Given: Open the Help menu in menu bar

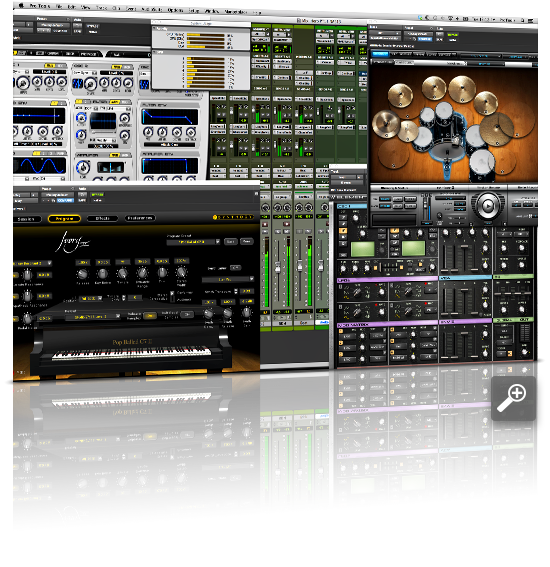Looking at the screenshot, I should tap(257, 12).
